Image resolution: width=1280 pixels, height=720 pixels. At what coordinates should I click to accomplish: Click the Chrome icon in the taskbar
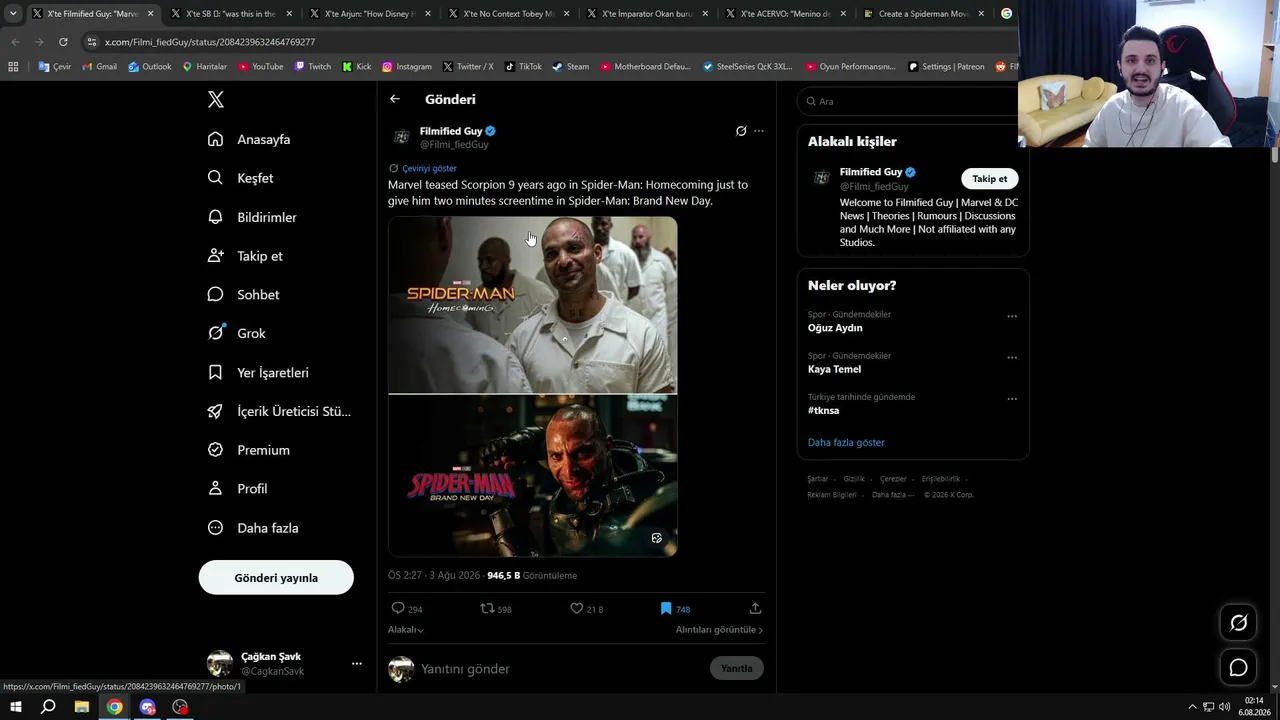[x=115, y=707]
